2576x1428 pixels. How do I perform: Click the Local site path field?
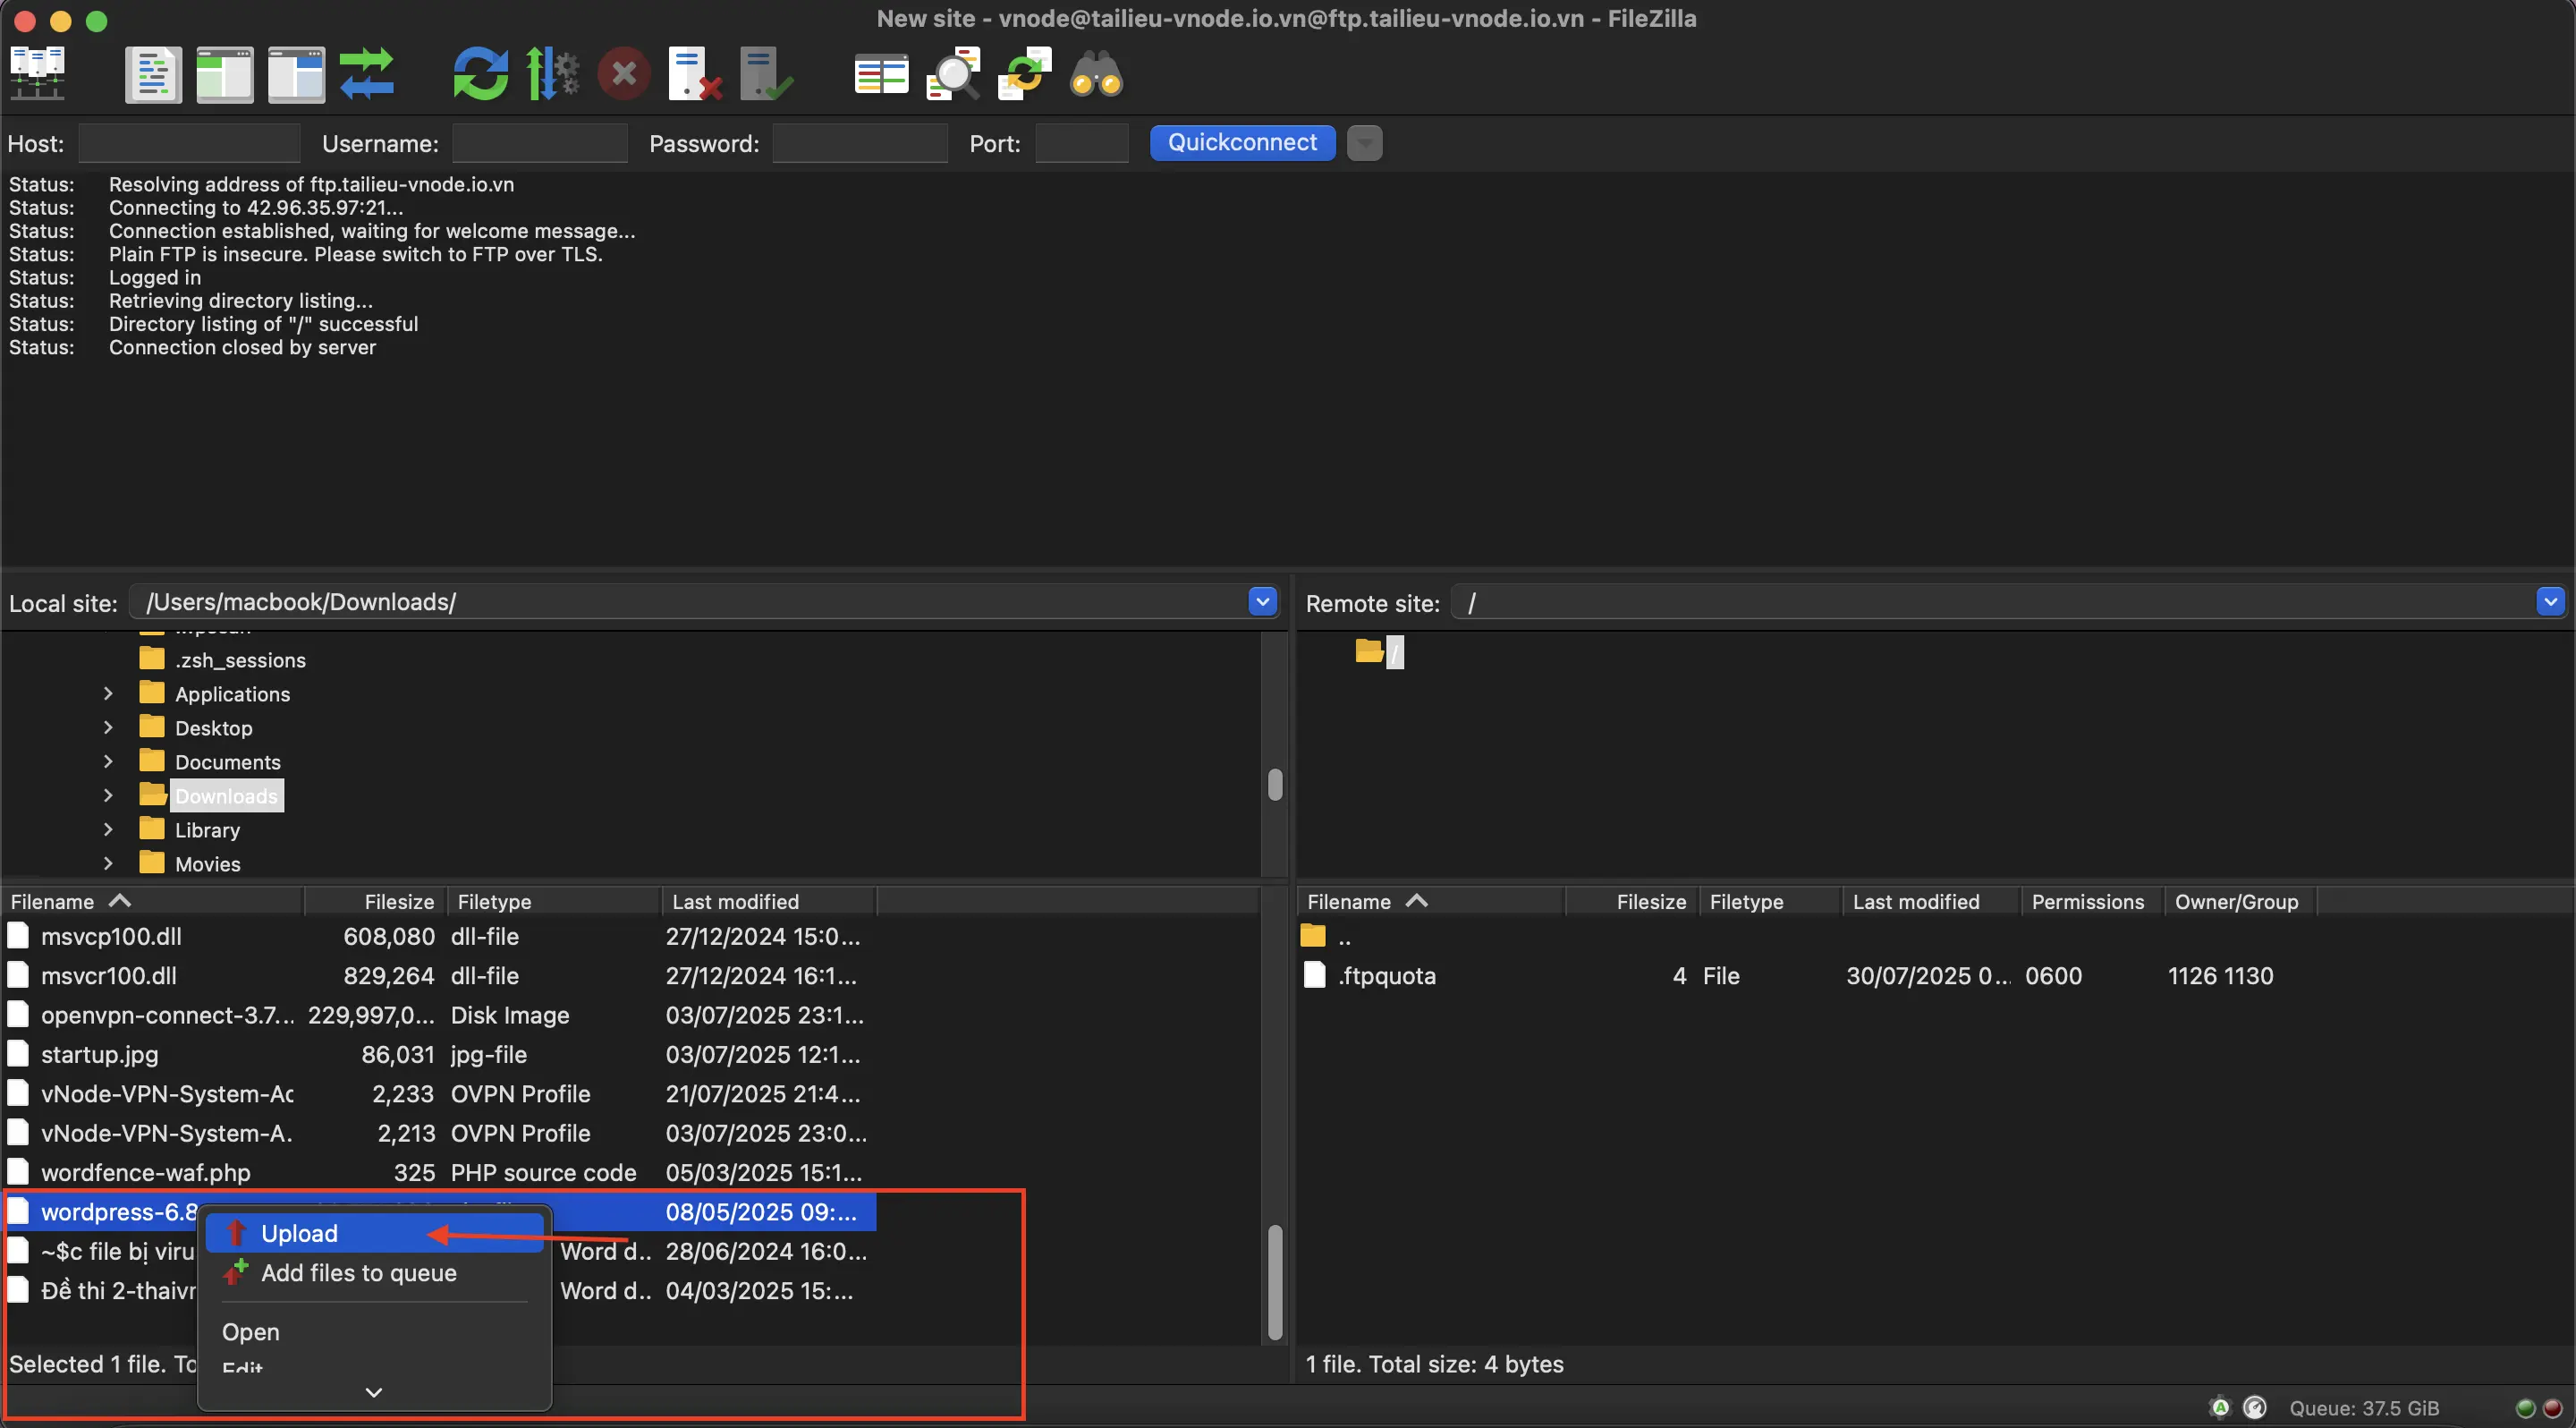[x=690, y=602]
